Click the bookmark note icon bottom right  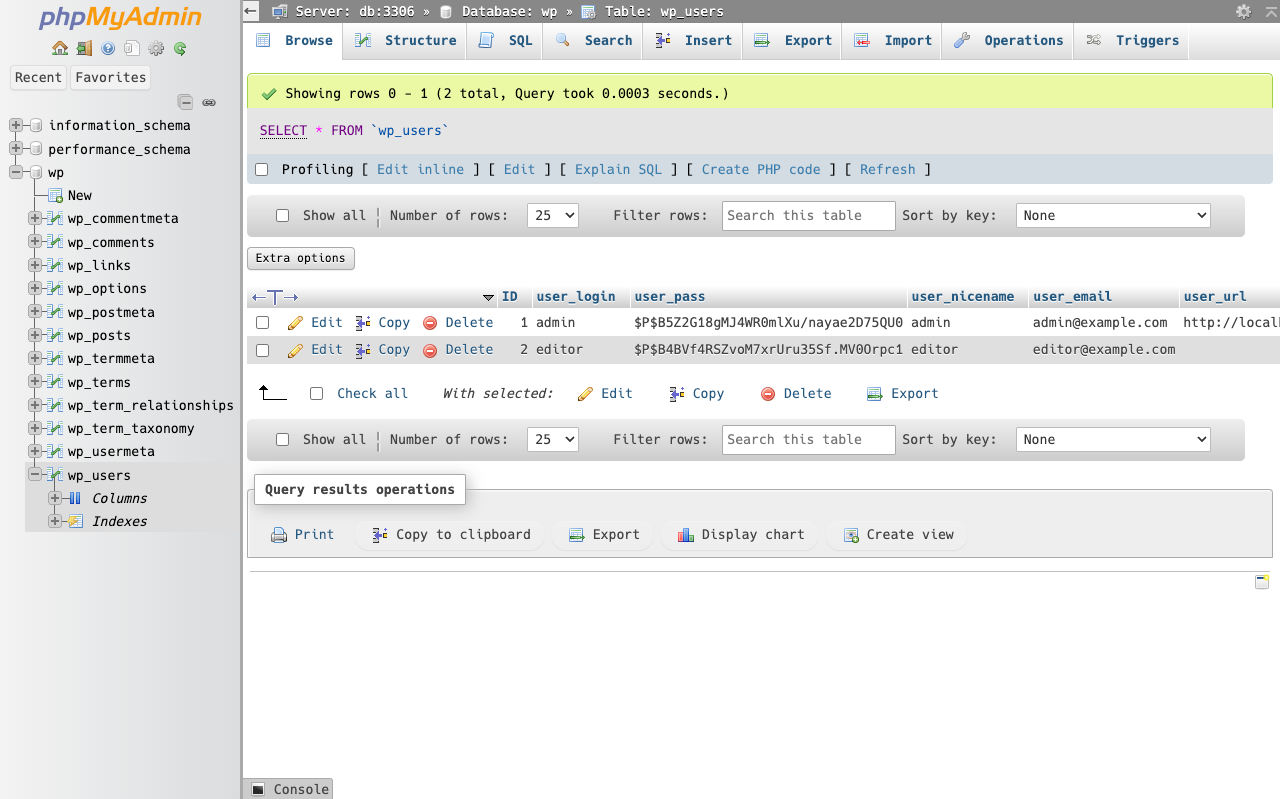pyautogui.click(x=1262, y=582)
